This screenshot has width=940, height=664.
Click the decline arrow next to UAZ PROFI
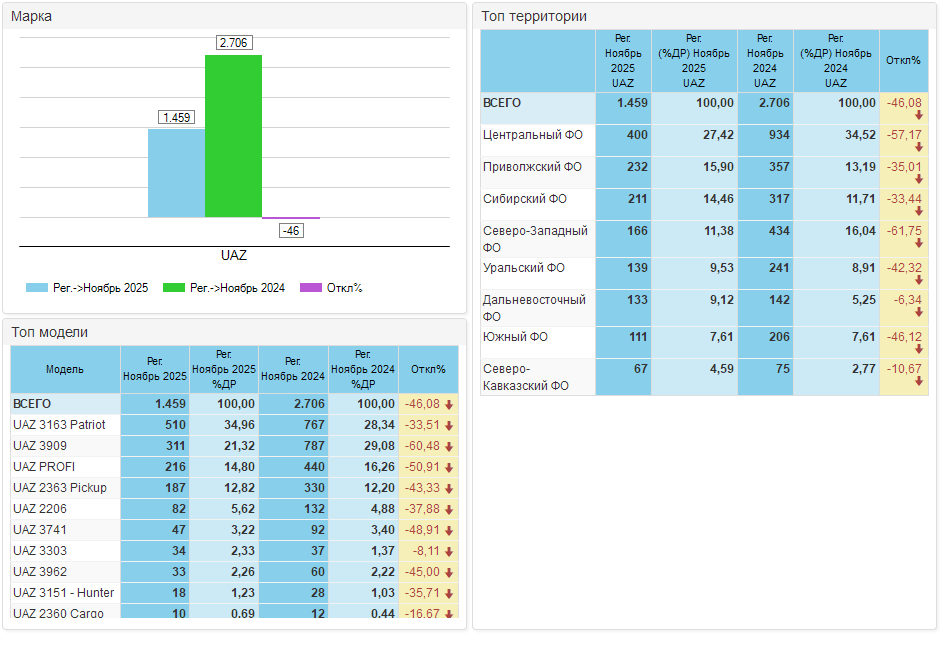click(450, 467)
